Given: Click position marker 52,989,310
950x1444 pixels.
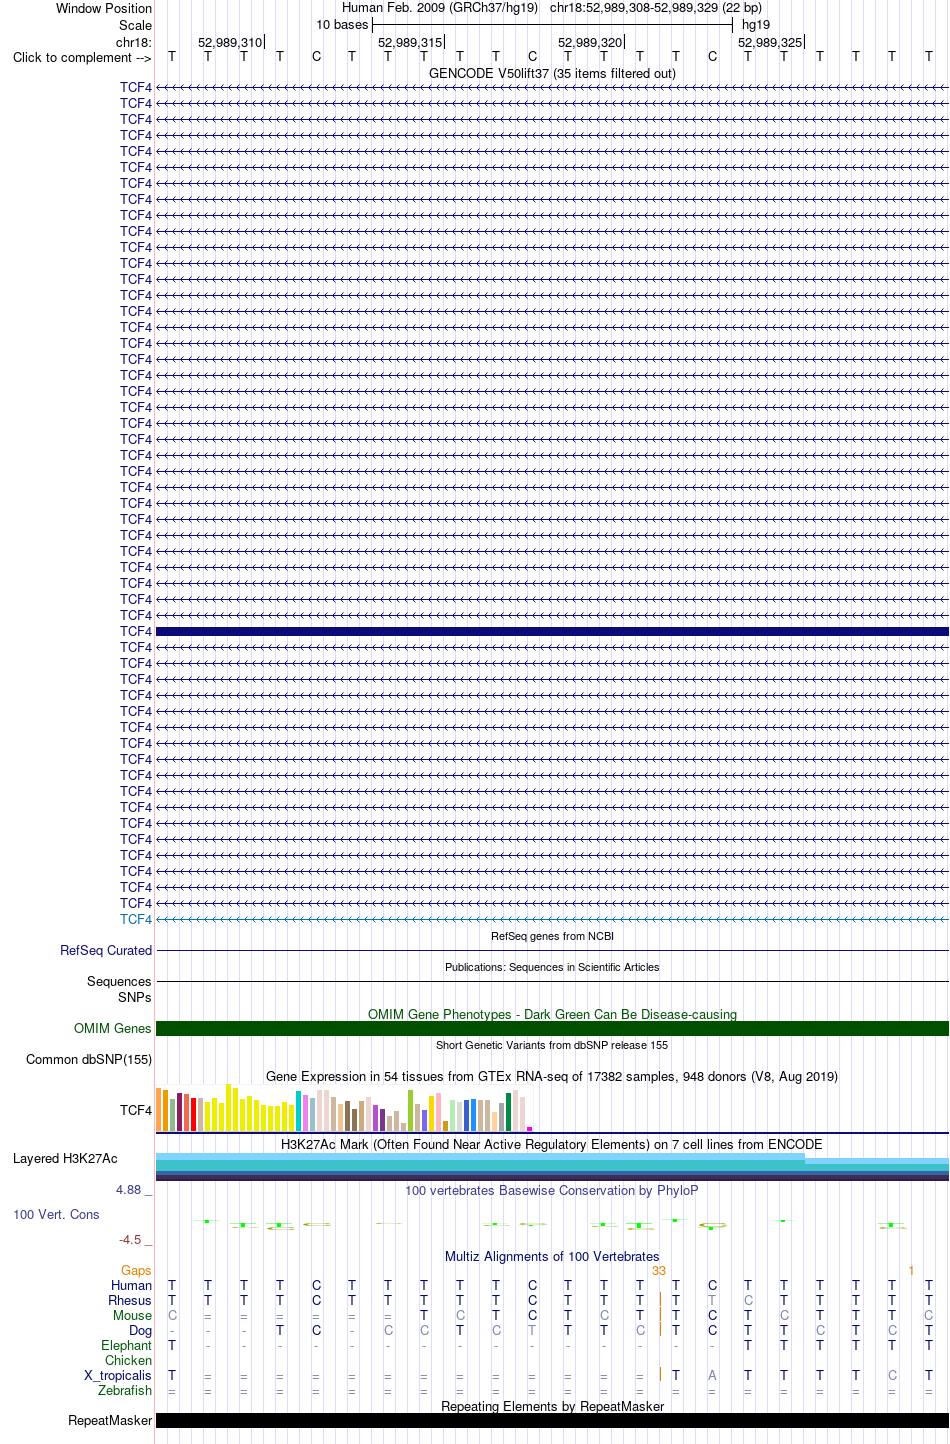Looking at the screenshot, I should coord(230,43).
